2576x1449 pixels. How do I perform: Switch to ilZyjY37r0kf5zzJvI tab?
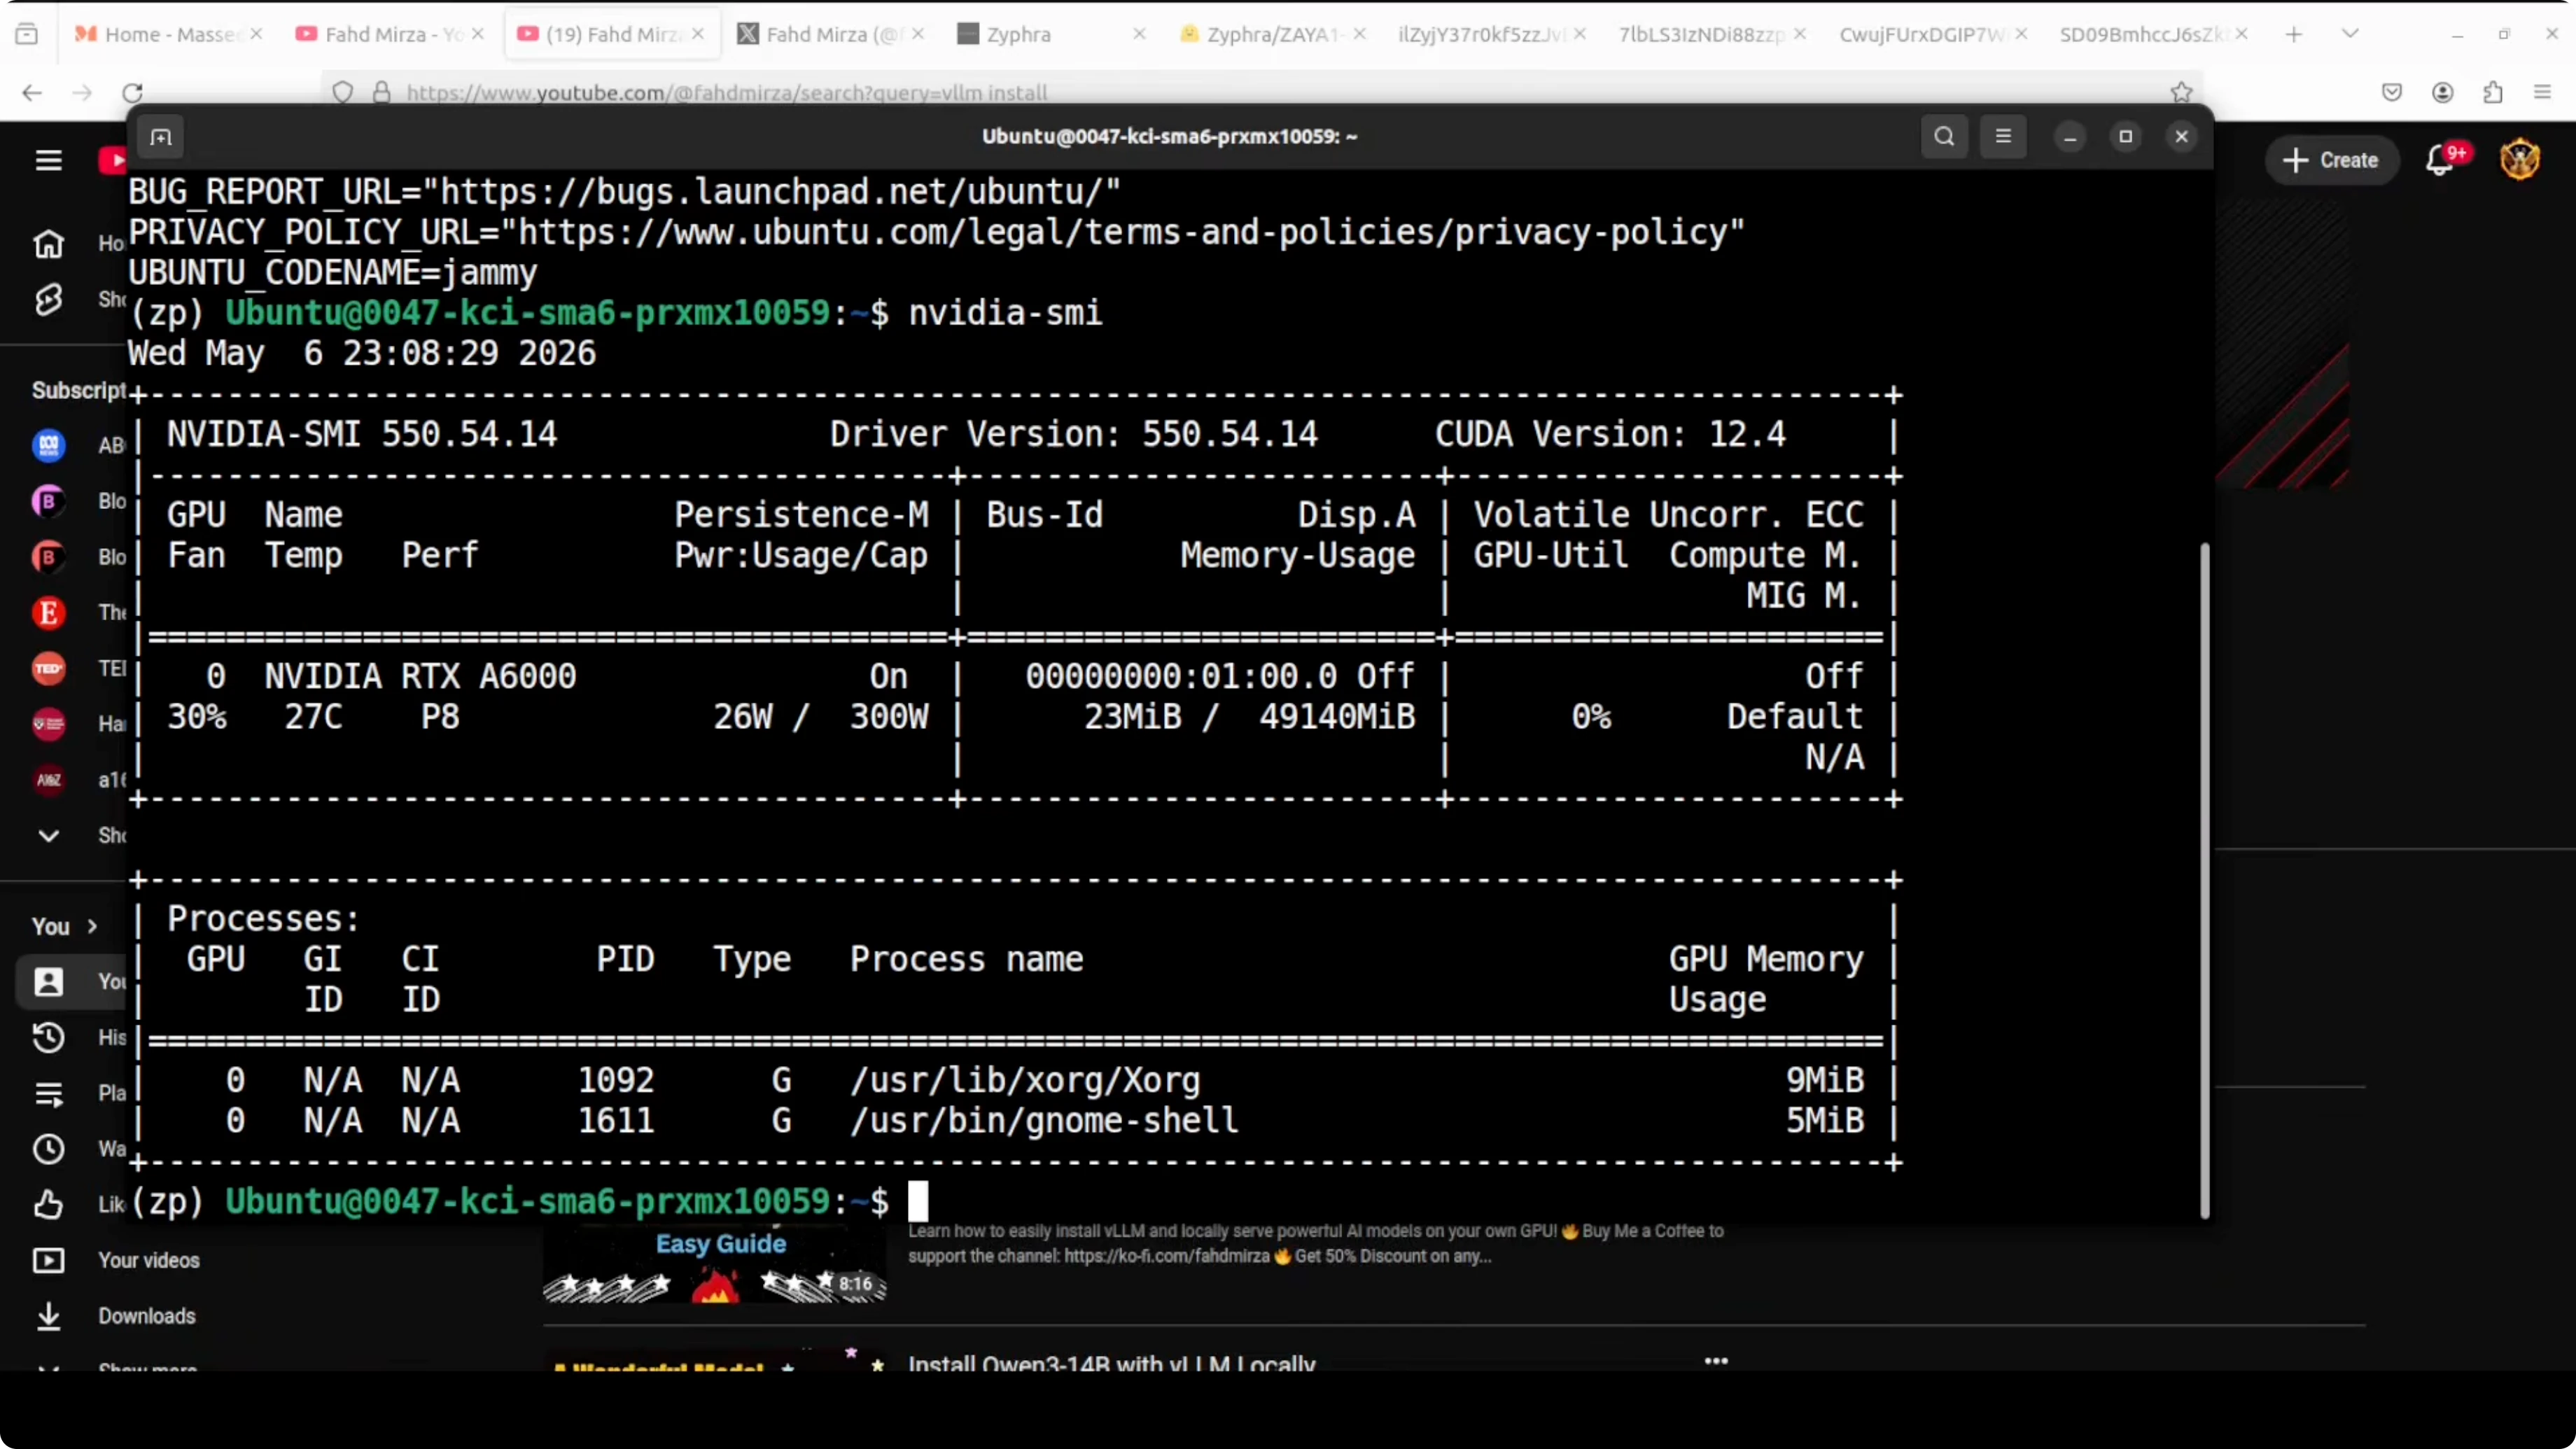click(1492, 34)
